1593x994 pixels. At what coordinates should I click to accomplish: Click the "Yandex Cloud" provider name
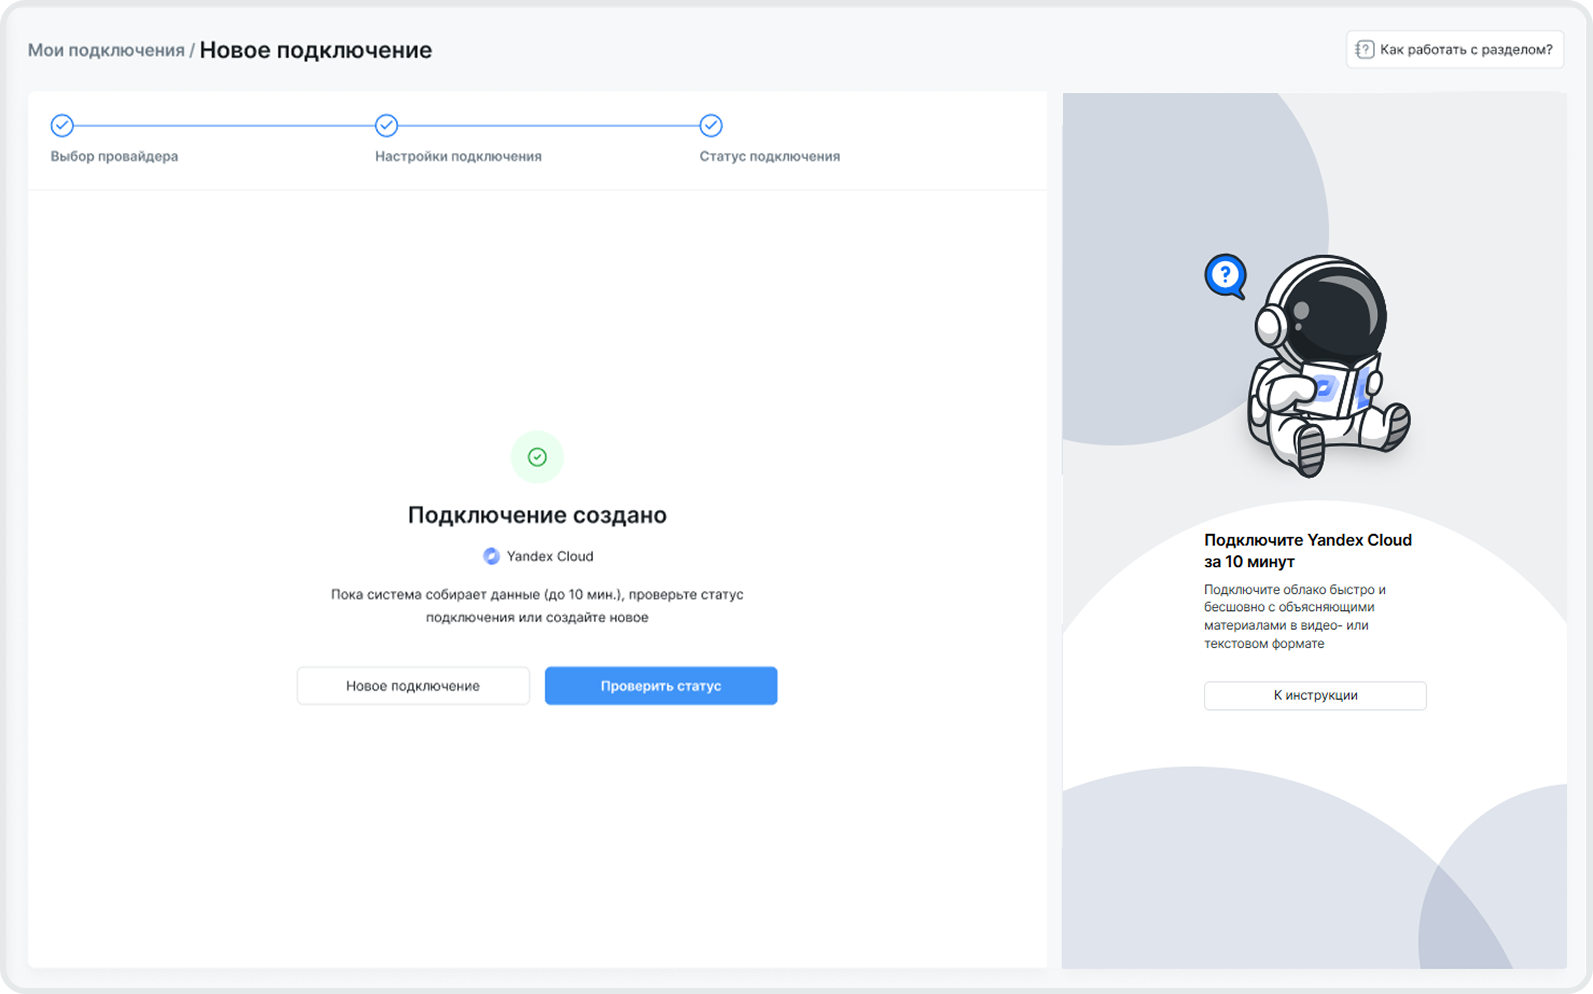pyautogui.click(x=549, y=556)
